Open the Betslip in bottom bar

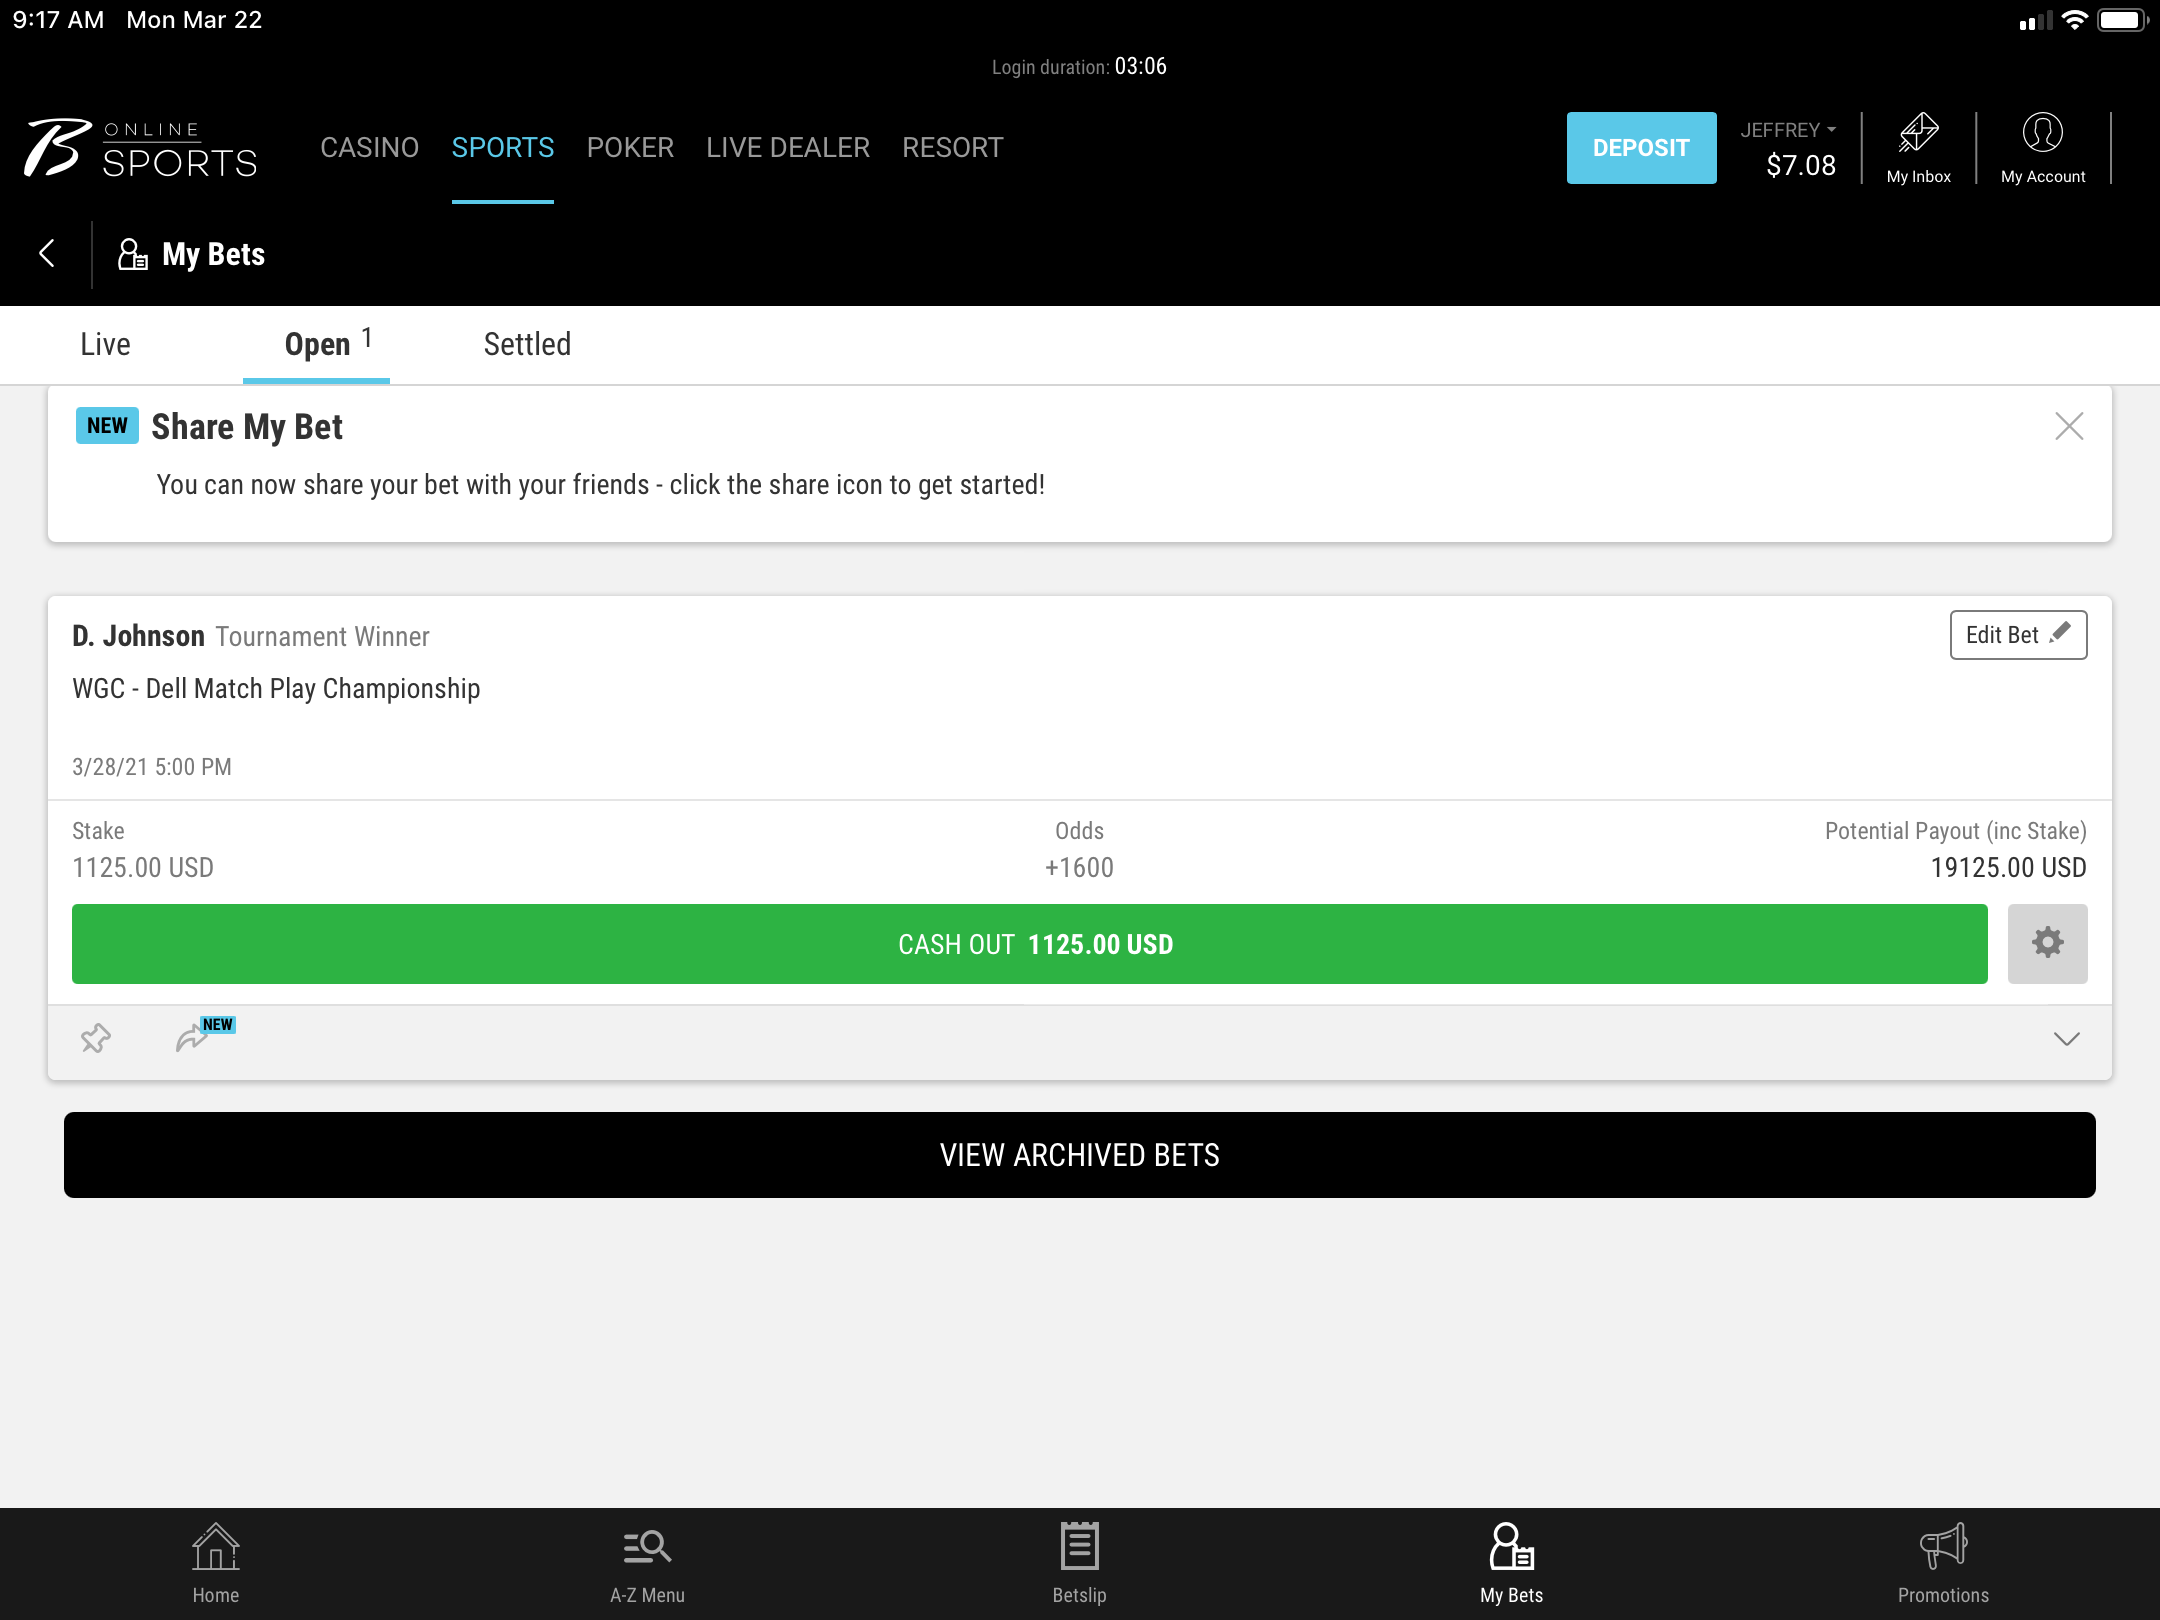(x=1079, y=1563)
